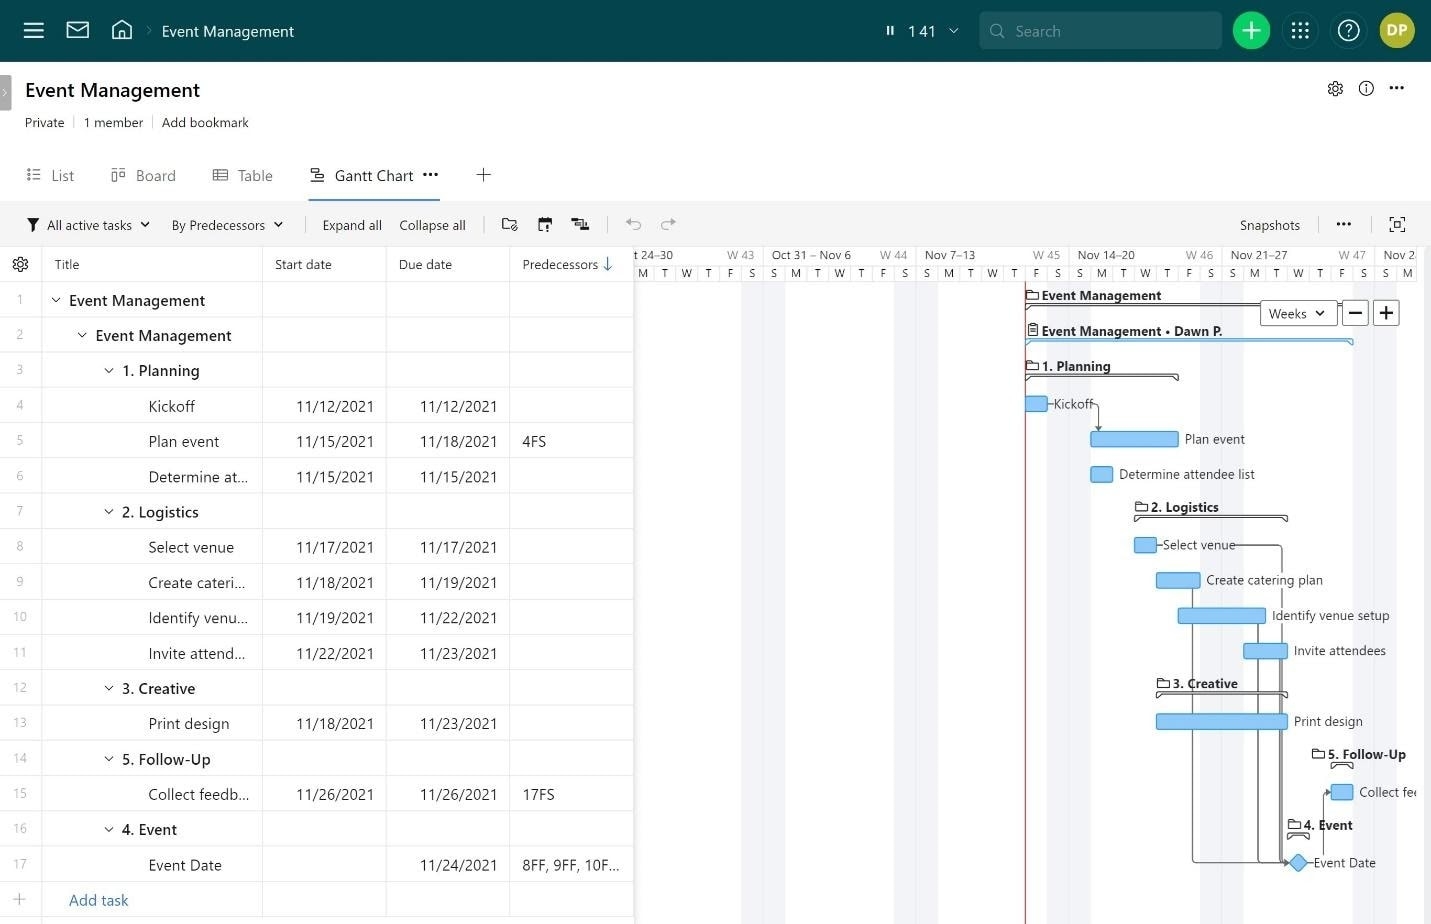Open the Weeks zoom level dropdown
Image resolution: width=1431 pixels, height=924 pixels.
1297,313
